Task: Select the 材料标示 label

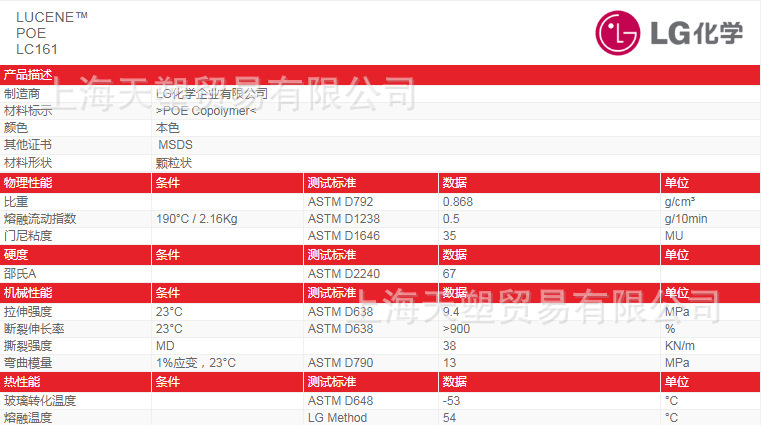Action: [28, 111]
